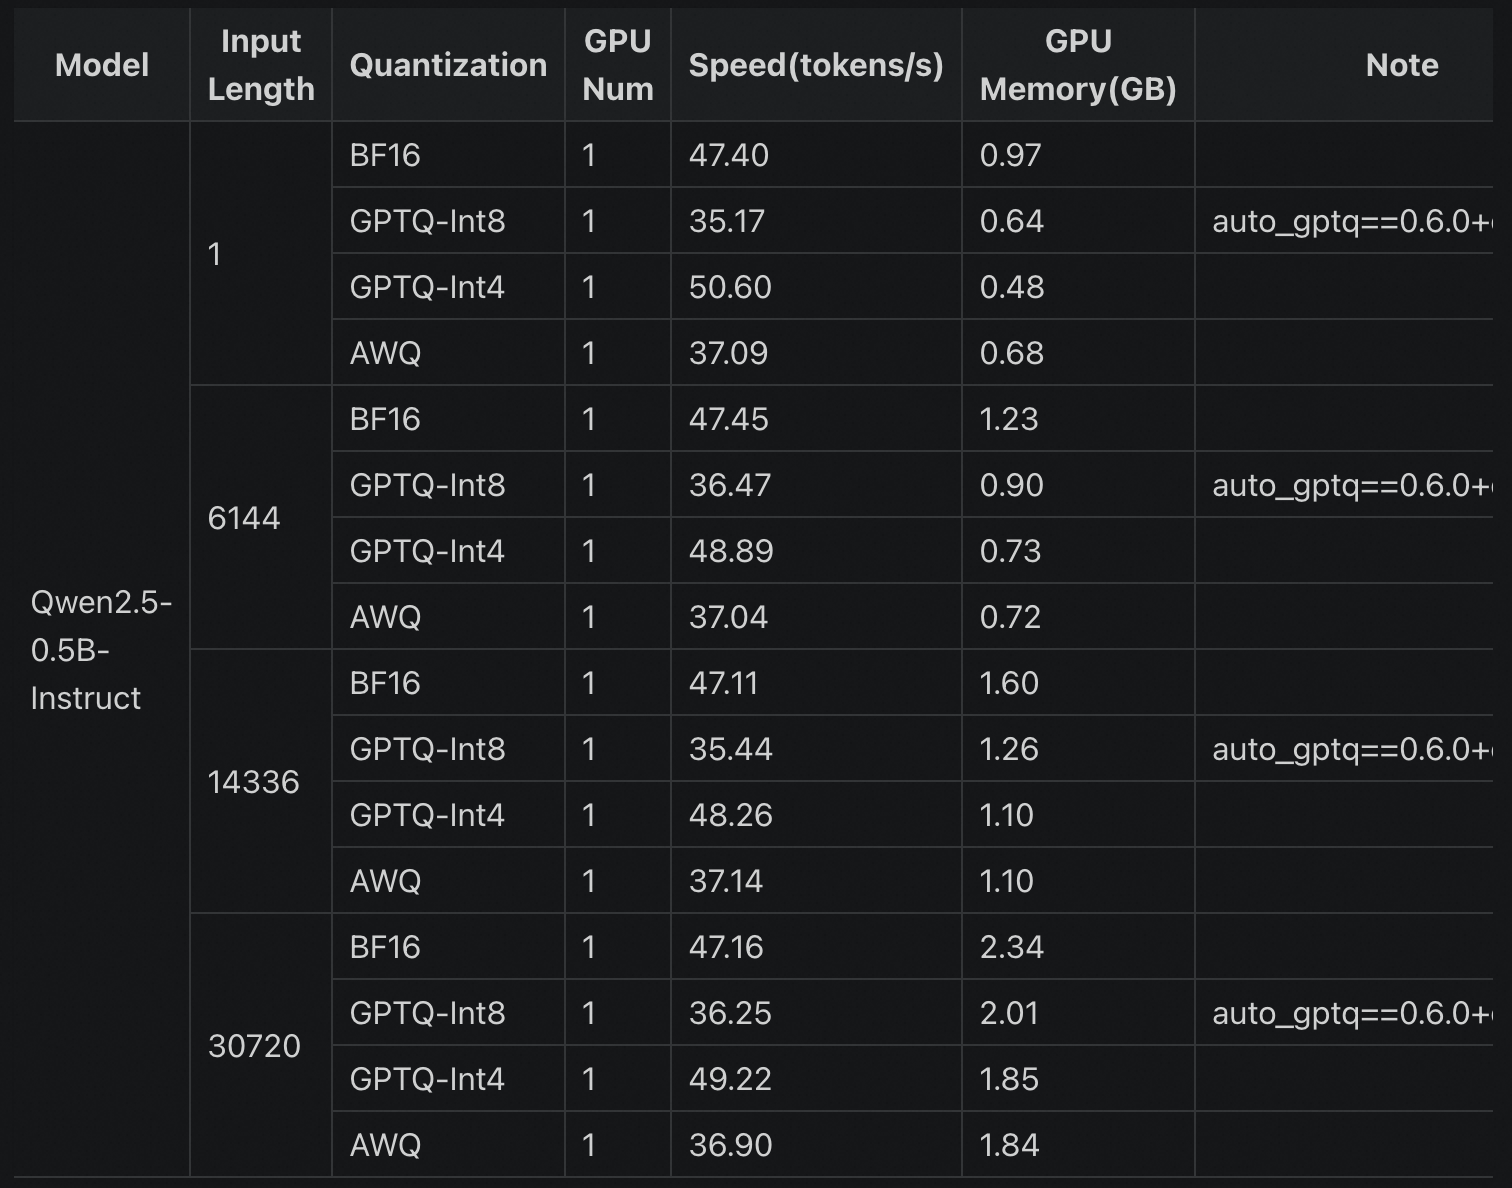Click the 6144 input length cell

(244, 518)
